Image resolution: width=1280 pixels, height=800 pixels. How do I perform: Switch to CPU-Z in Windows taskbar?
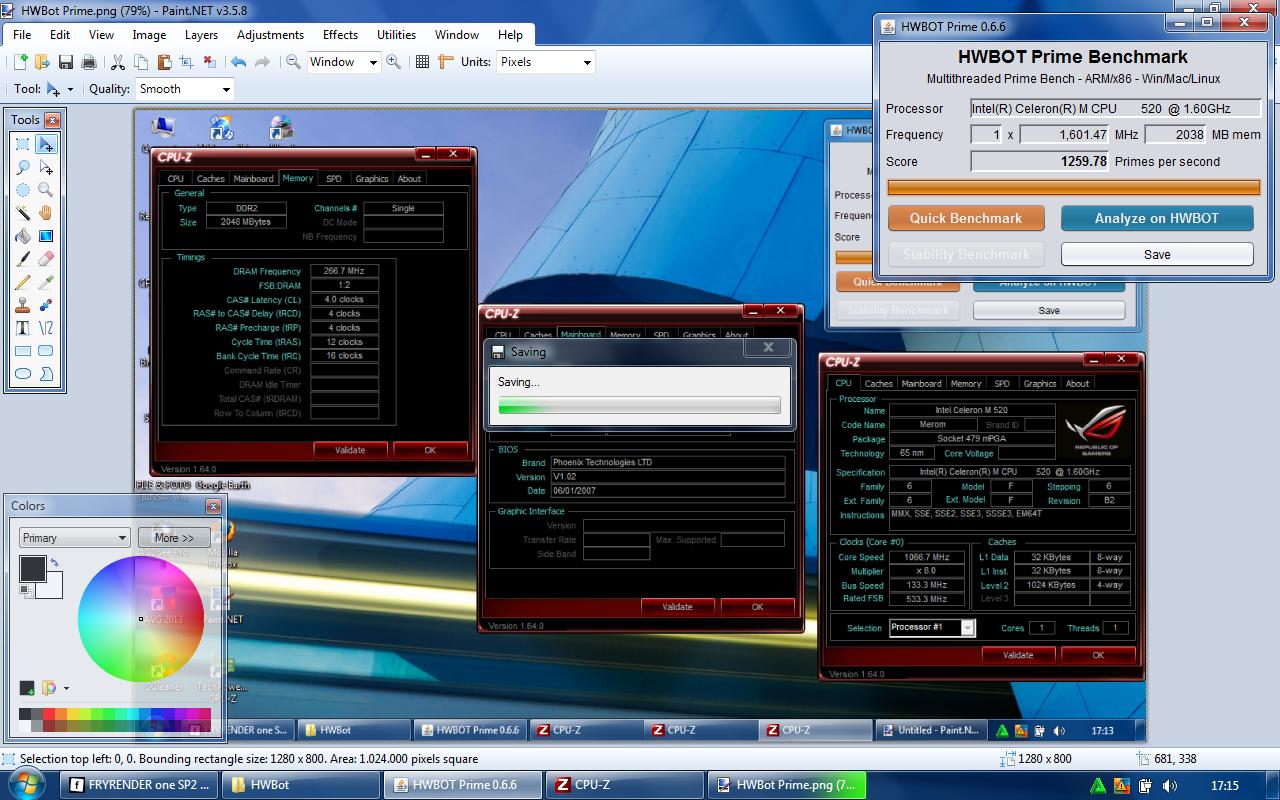point(625,785)
